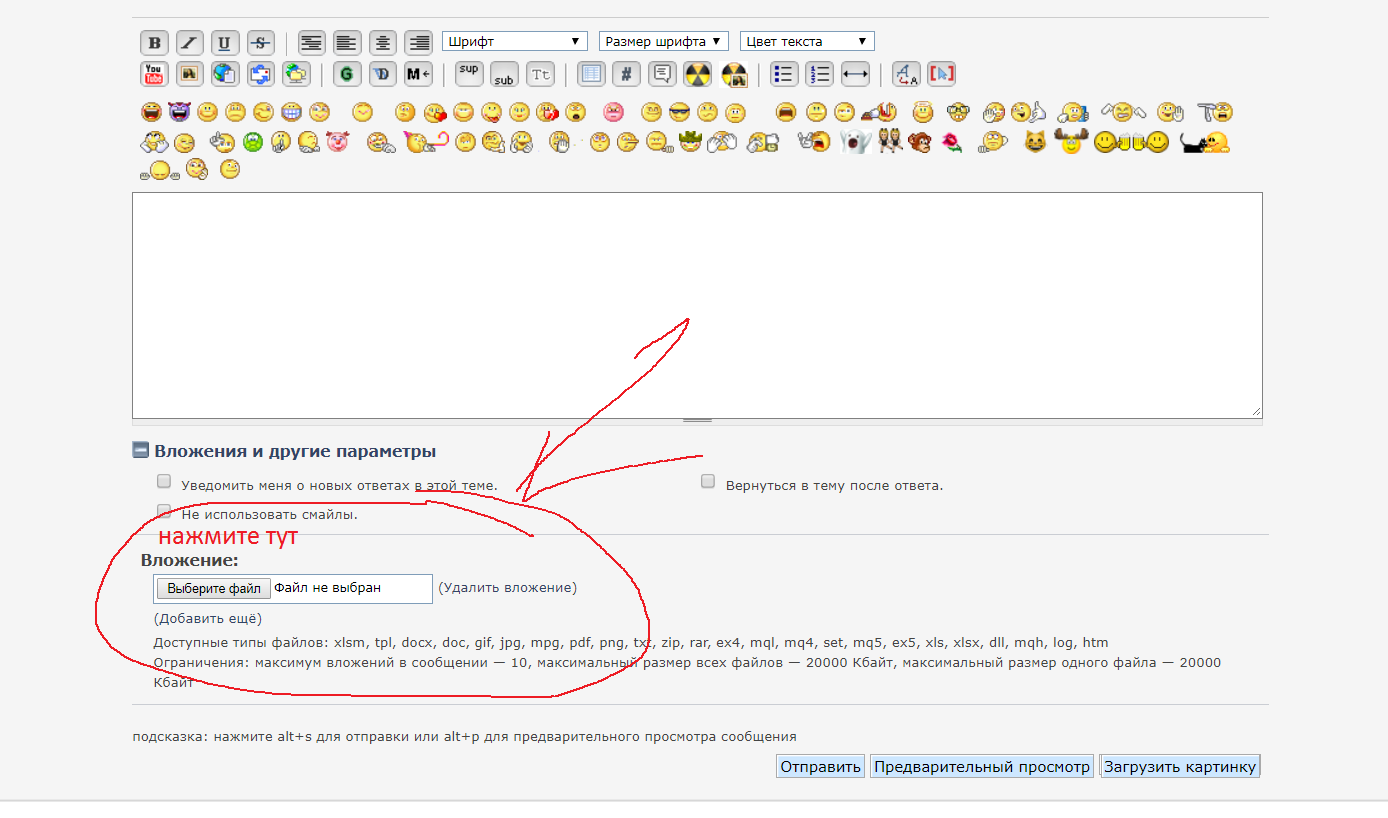Insert the white ghost smiley
1388x818 pixels.
point(855,143)
